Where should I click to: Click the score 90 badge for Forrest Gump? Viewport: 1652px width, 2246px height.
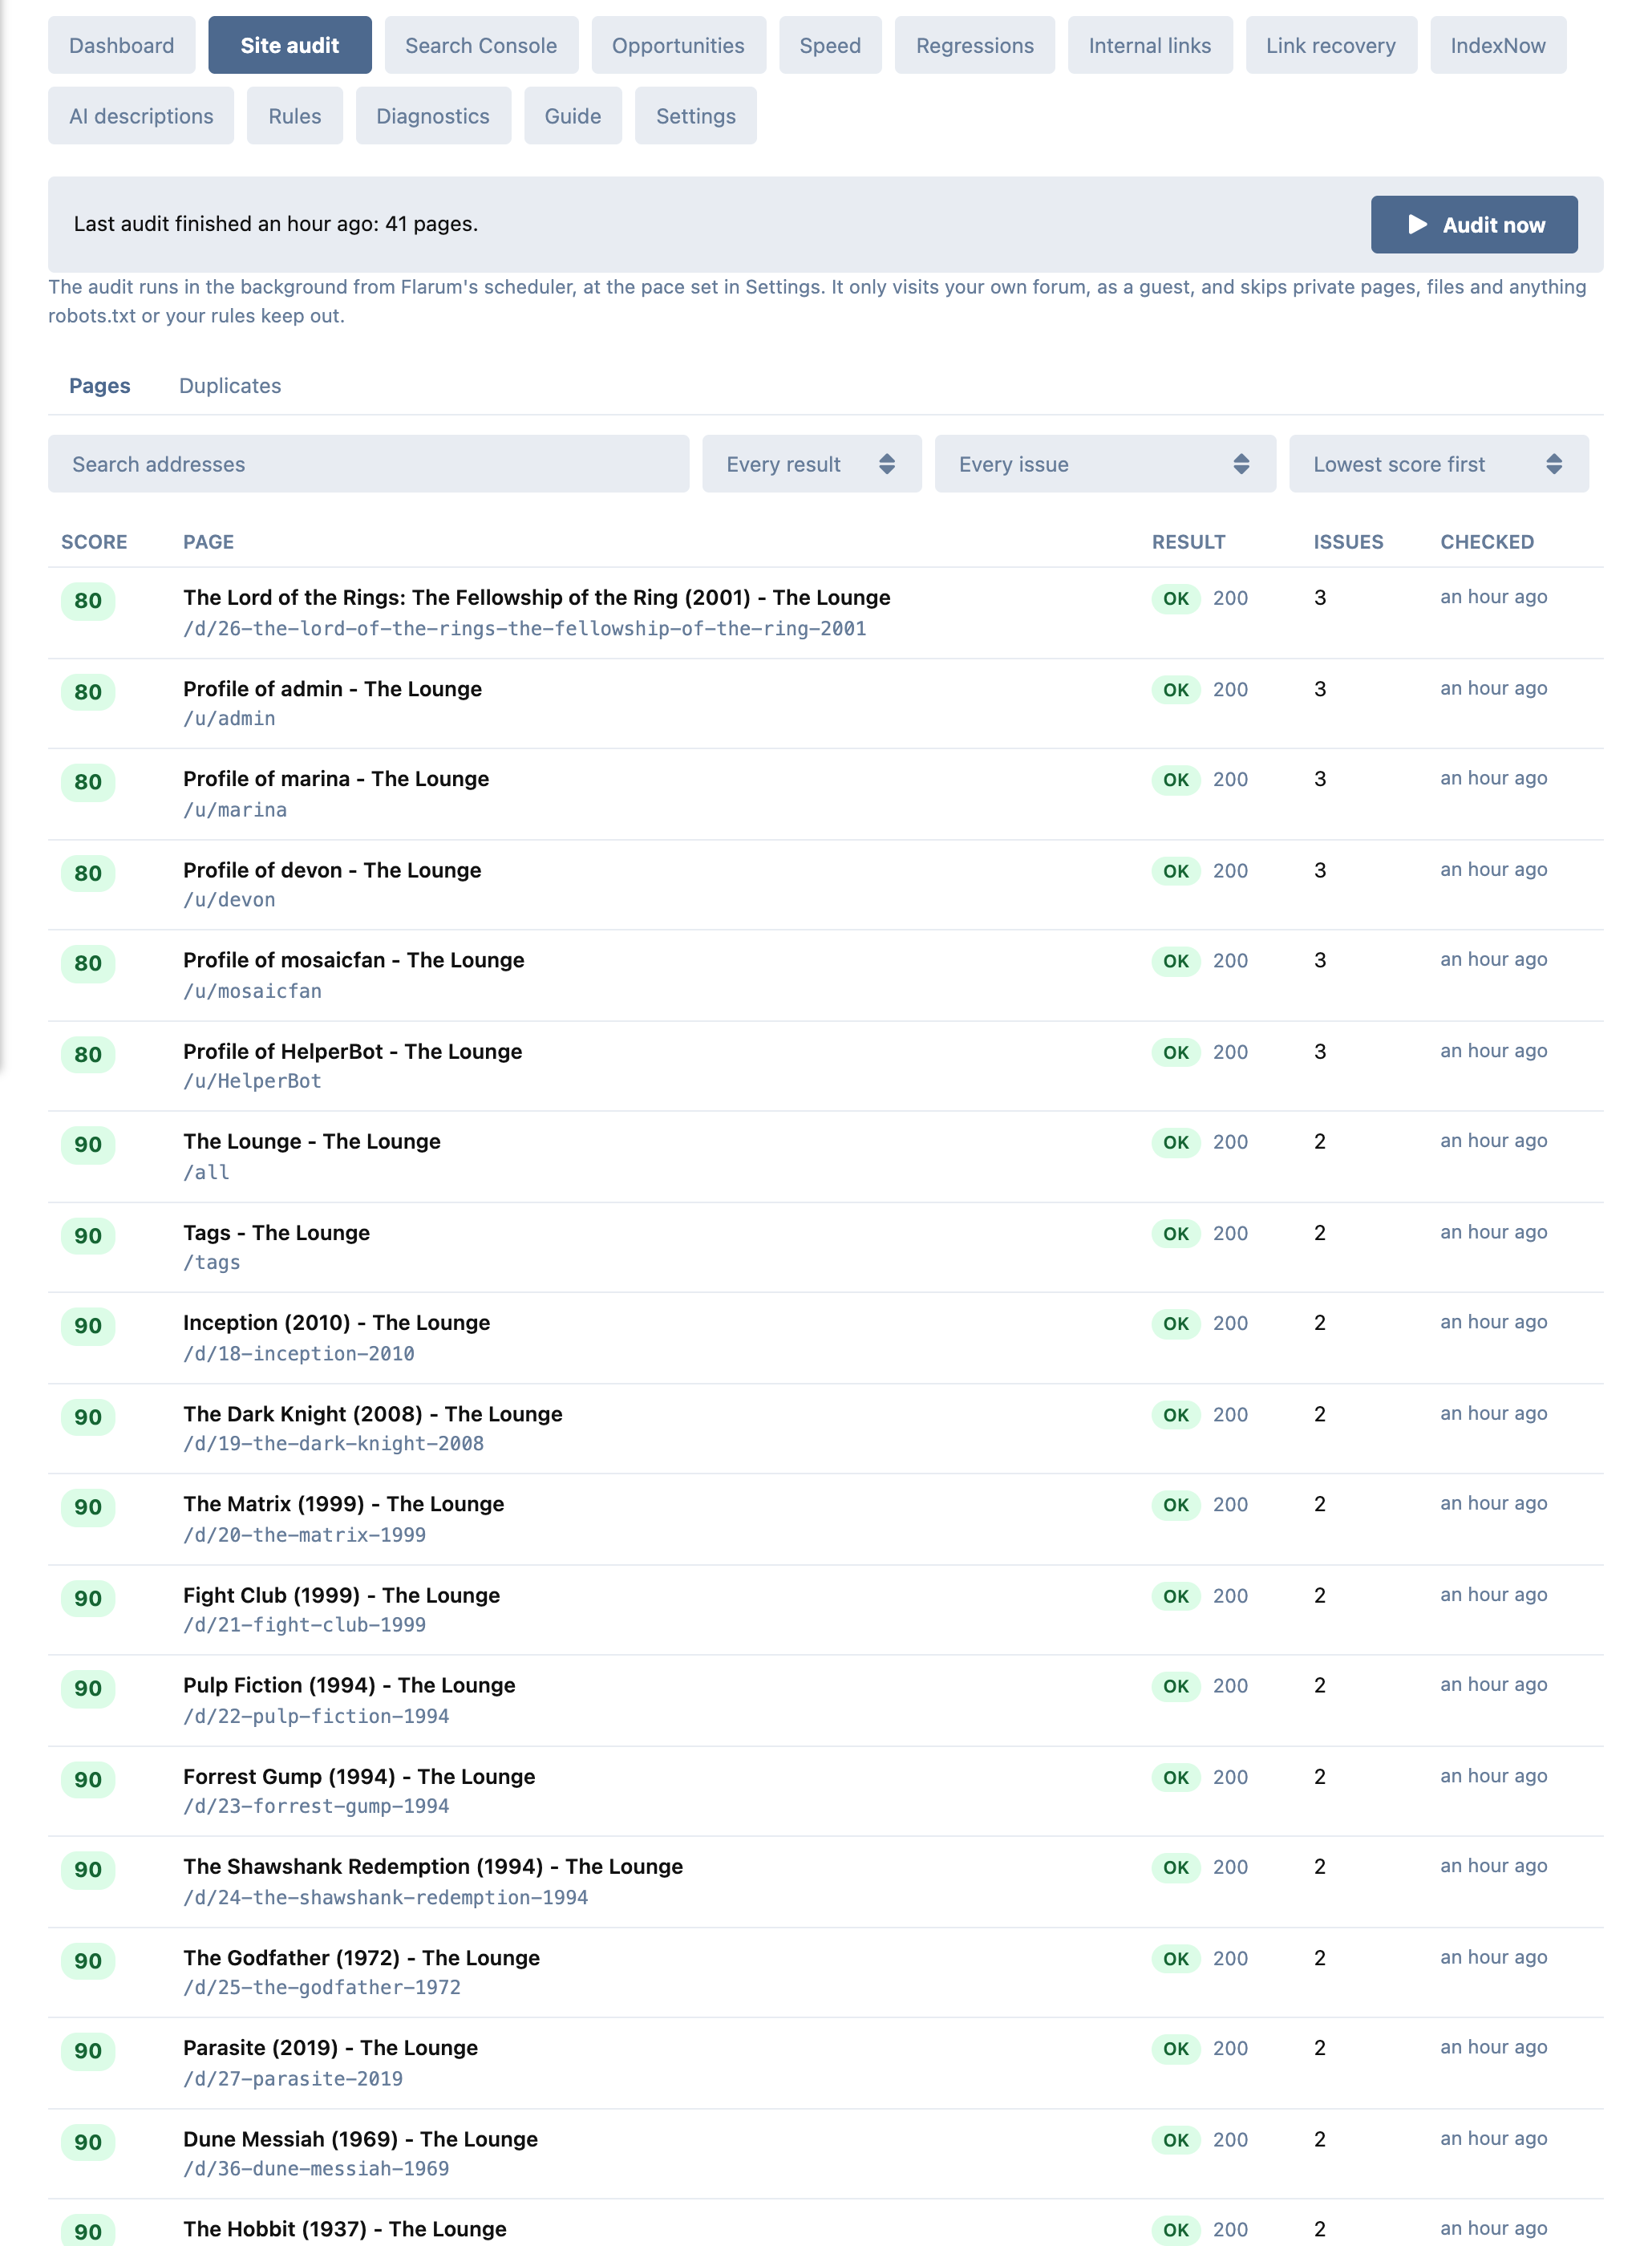(88, 1779)
